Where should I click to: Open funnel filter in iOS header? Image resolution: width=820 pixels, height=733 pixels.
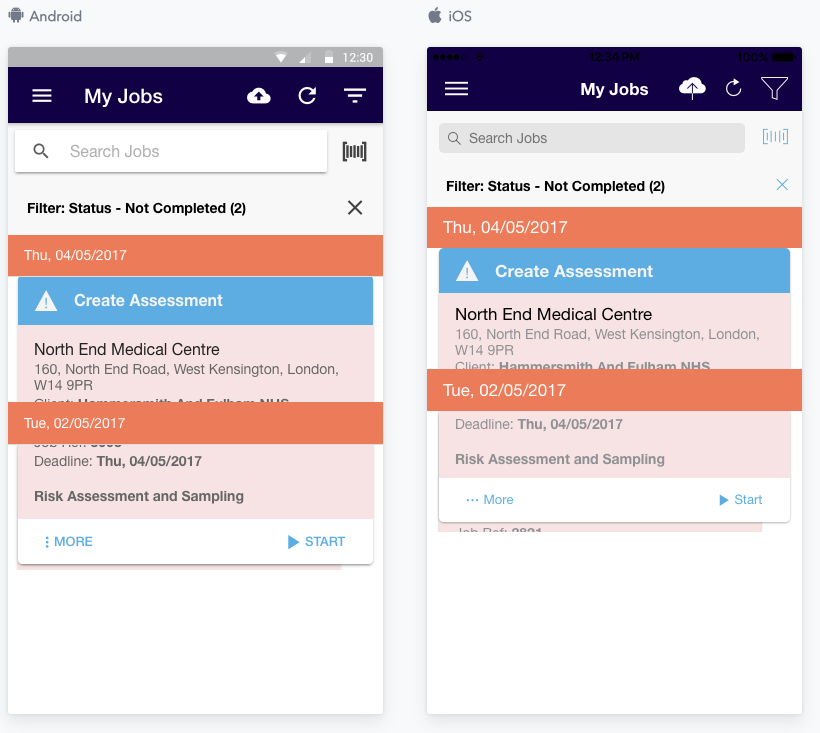tap(774, 89)
